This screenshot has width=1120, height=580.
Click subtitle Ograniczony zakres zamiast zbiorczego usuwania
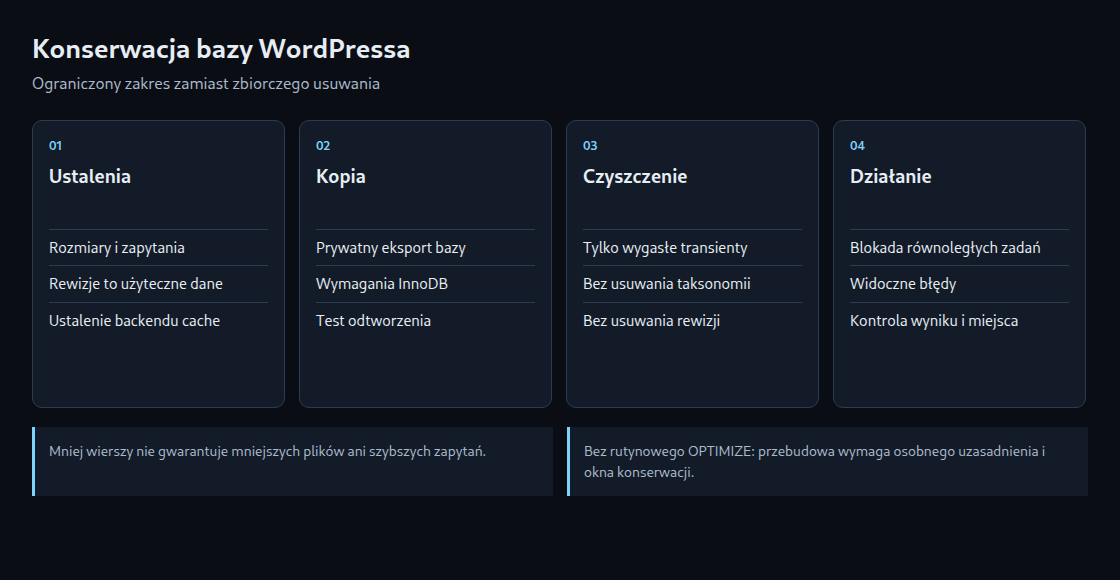tap(206, 84)
